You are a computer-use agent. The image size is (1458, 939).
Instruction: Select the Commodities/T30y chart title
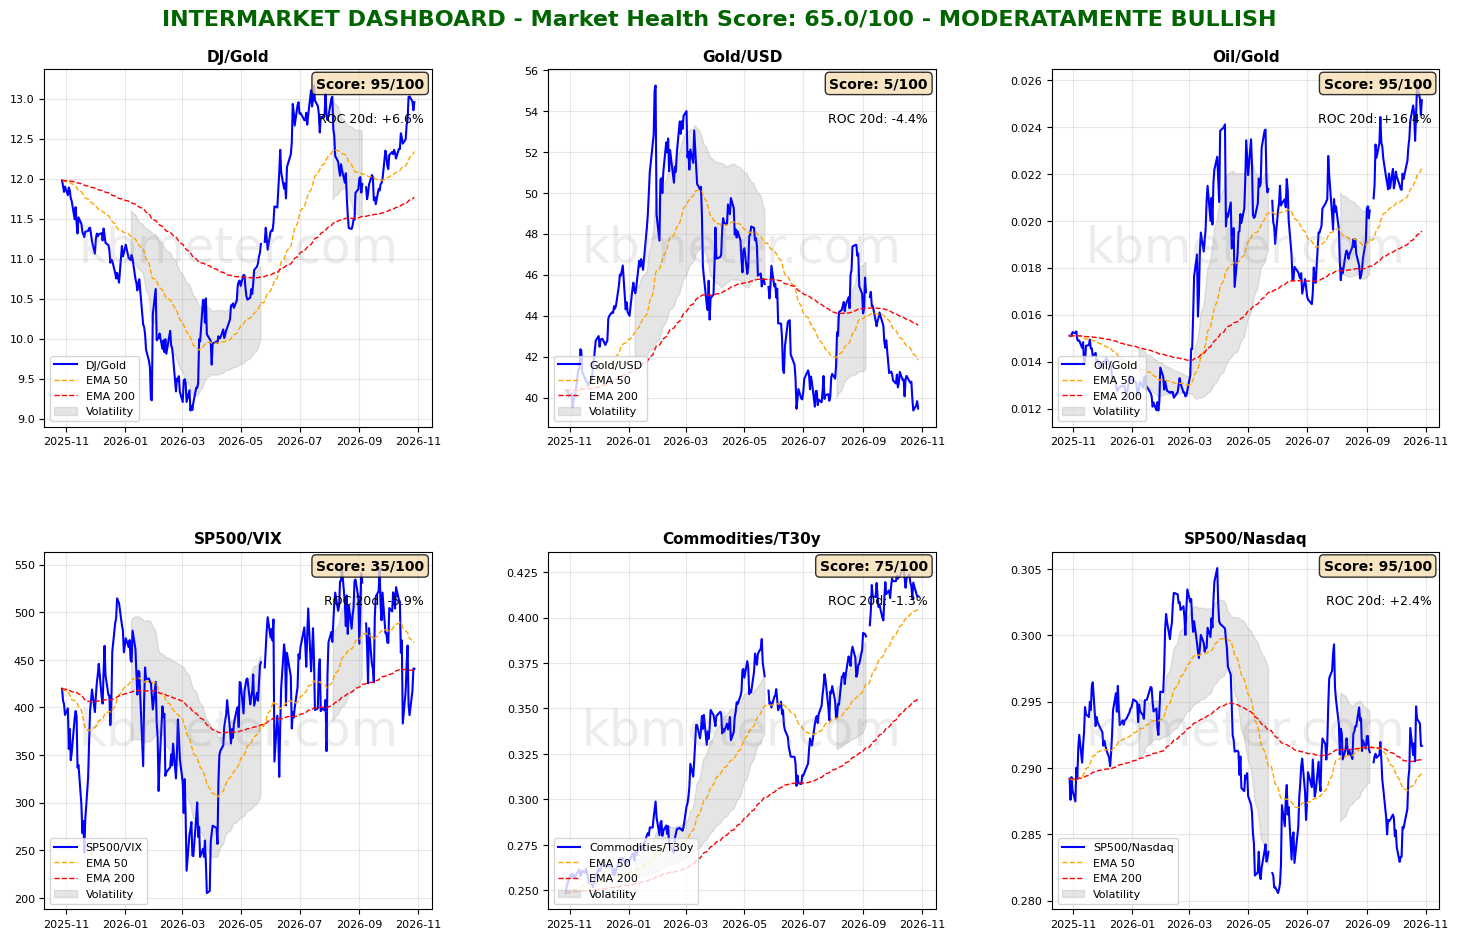click(742, 539)
